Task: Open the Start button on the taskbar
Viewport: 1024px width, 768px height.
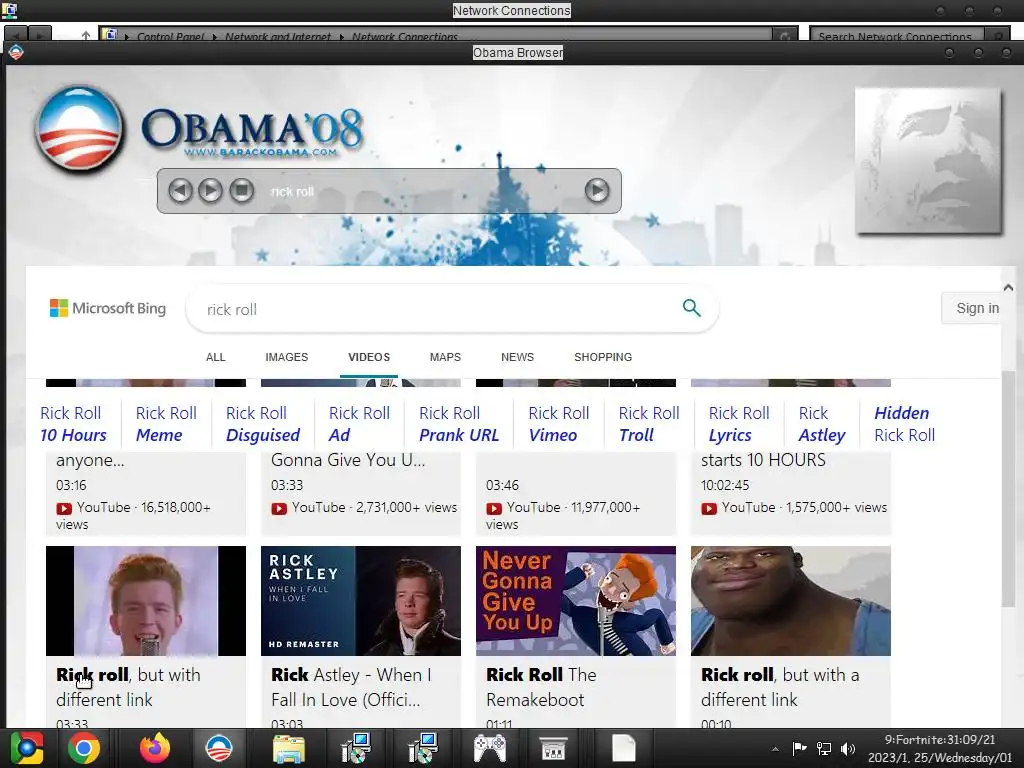Action: click(x=26, y=748)
